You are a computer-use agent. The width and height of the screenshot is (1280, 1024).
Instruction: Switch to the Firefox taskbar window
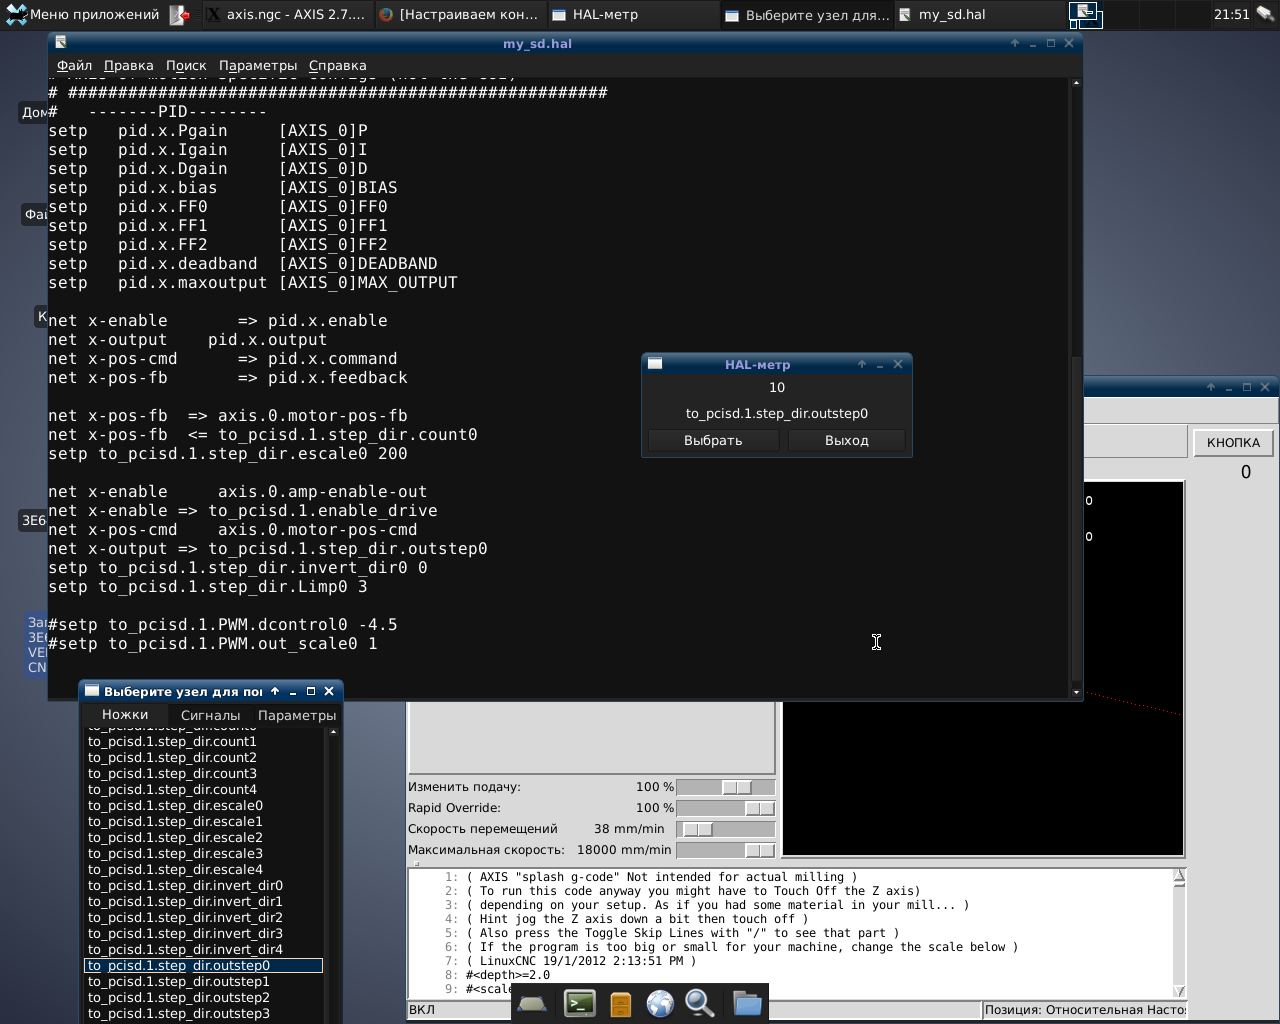(460, 14)
